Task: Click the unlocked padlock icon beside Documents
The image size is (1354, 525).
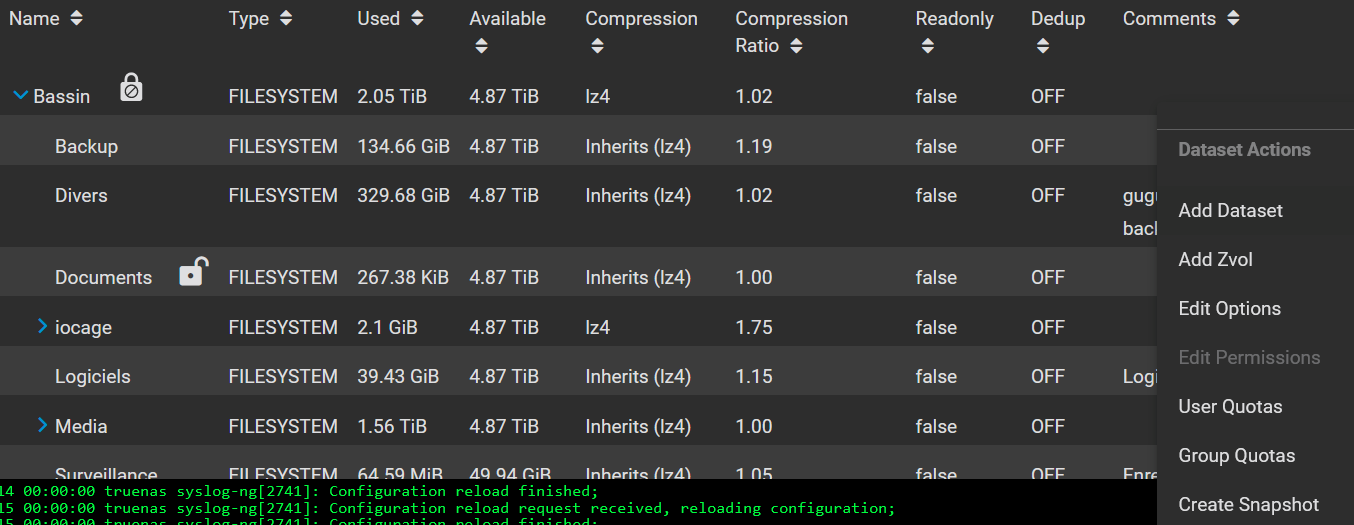Action: tap(193, 271)
